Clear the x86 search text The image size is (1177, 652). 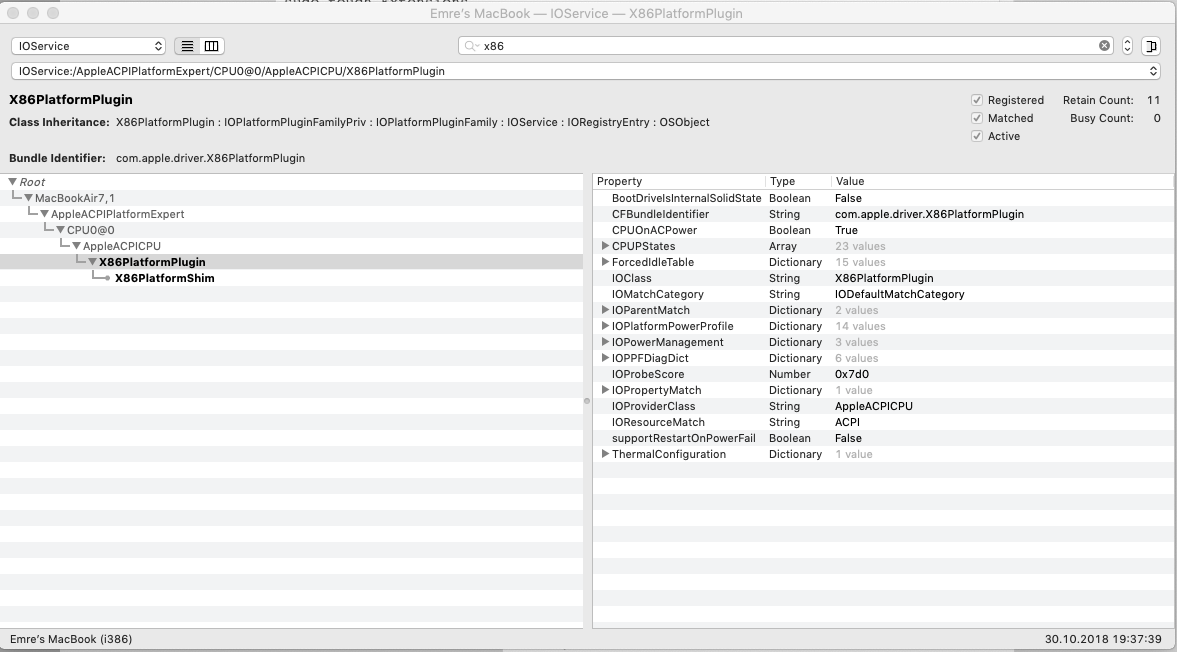1105,46
